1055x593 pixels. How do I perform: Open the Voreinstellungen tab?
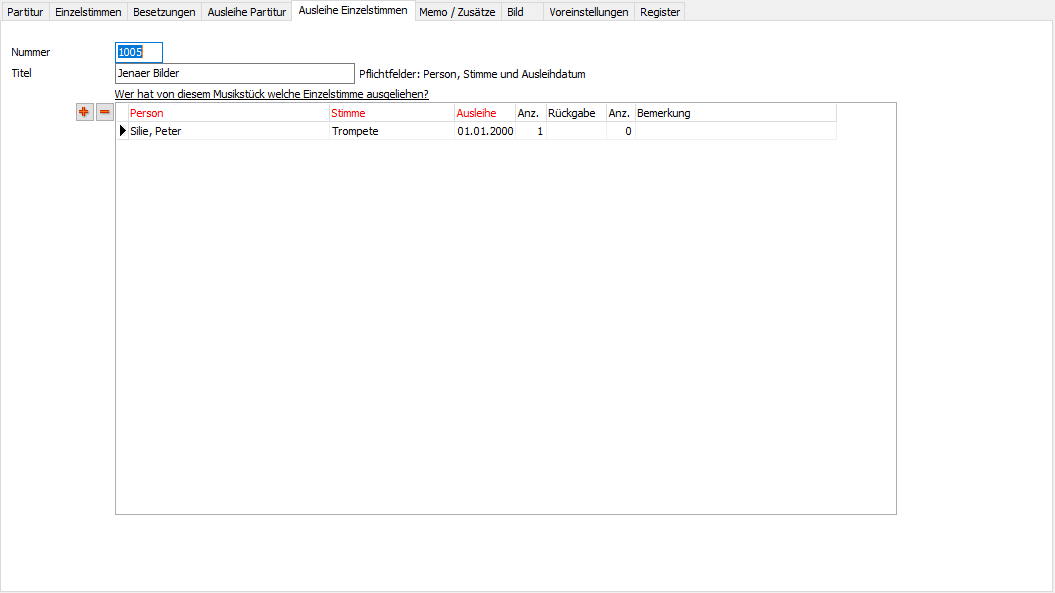point(588,12)
